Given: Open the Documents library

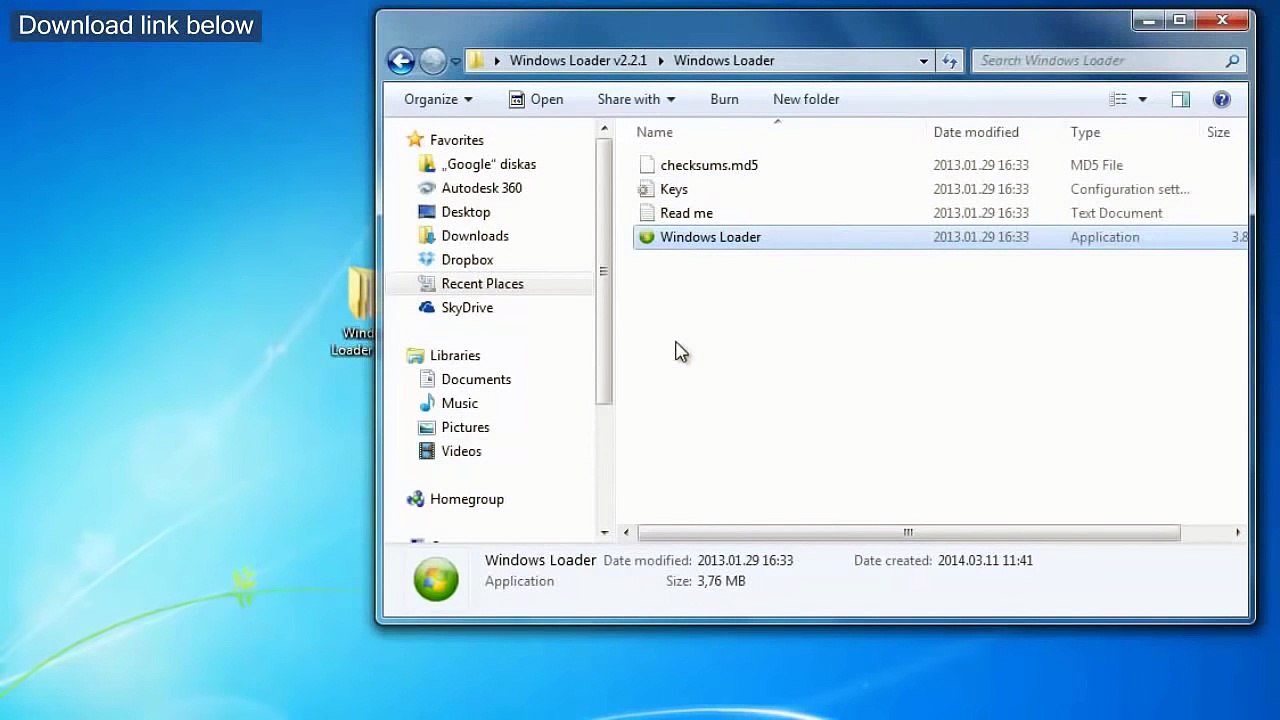Looking at the screenshot, I should coord(476,380).
